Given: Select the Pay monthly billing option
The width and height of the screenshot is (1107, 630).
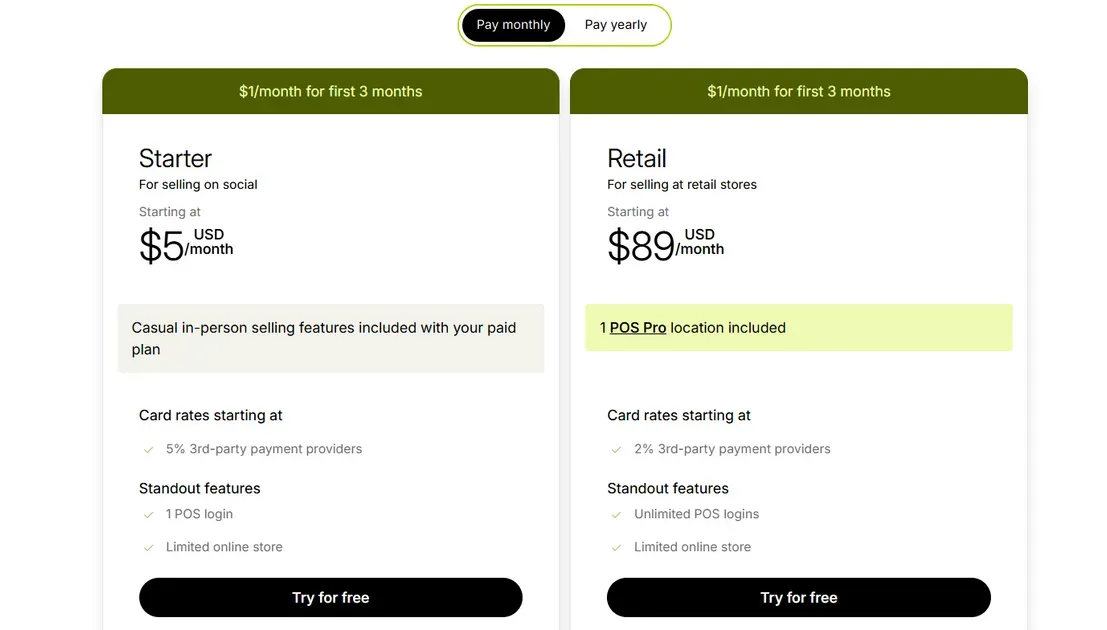Looking at the screenshot, I should point(513,25).
